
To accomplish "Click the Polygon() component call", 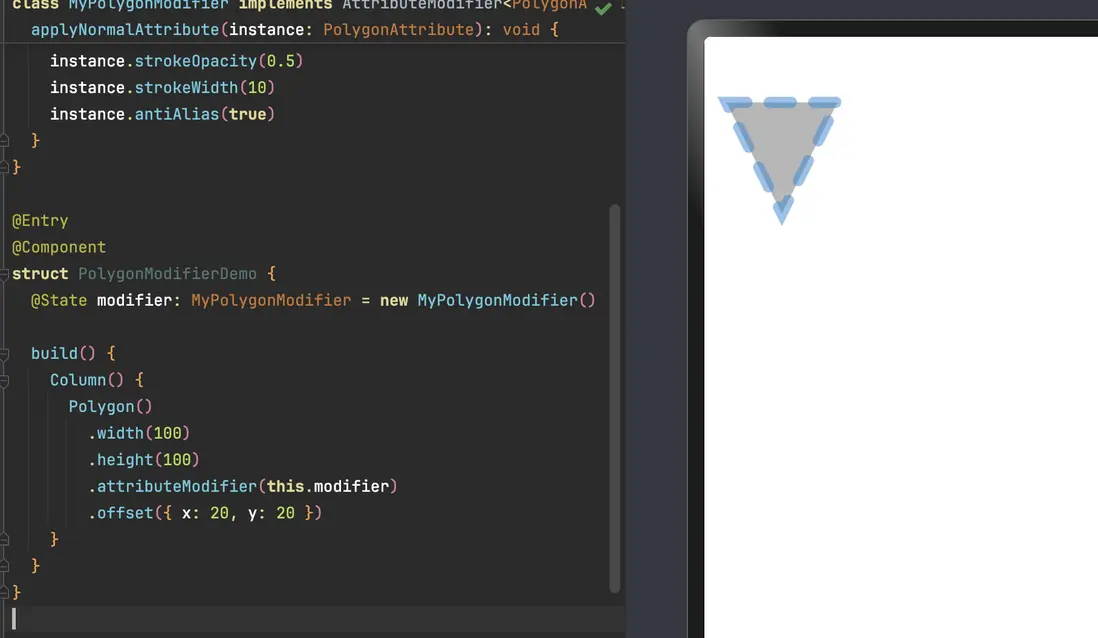I will pos(110,407).
